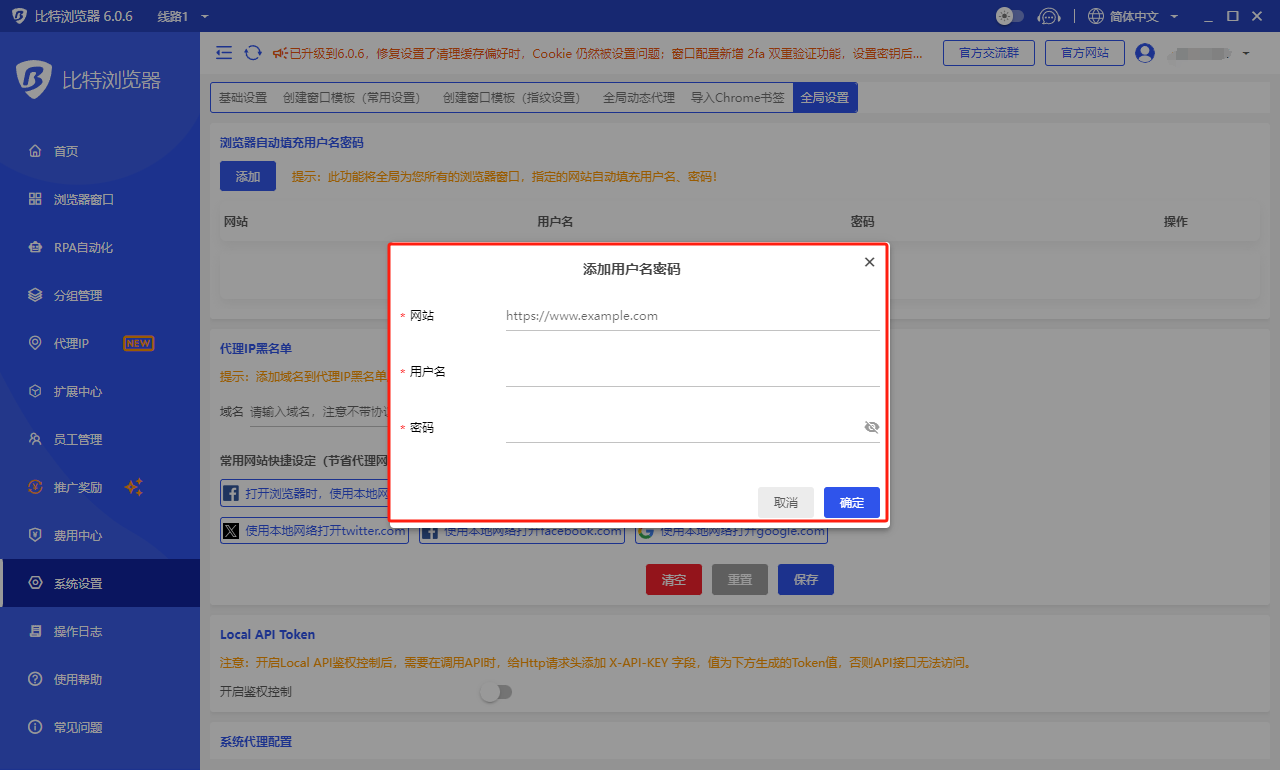Screen dimensions: 1280x770
Task: Click the globe language icon
Action: click(x=1096, y=16)
